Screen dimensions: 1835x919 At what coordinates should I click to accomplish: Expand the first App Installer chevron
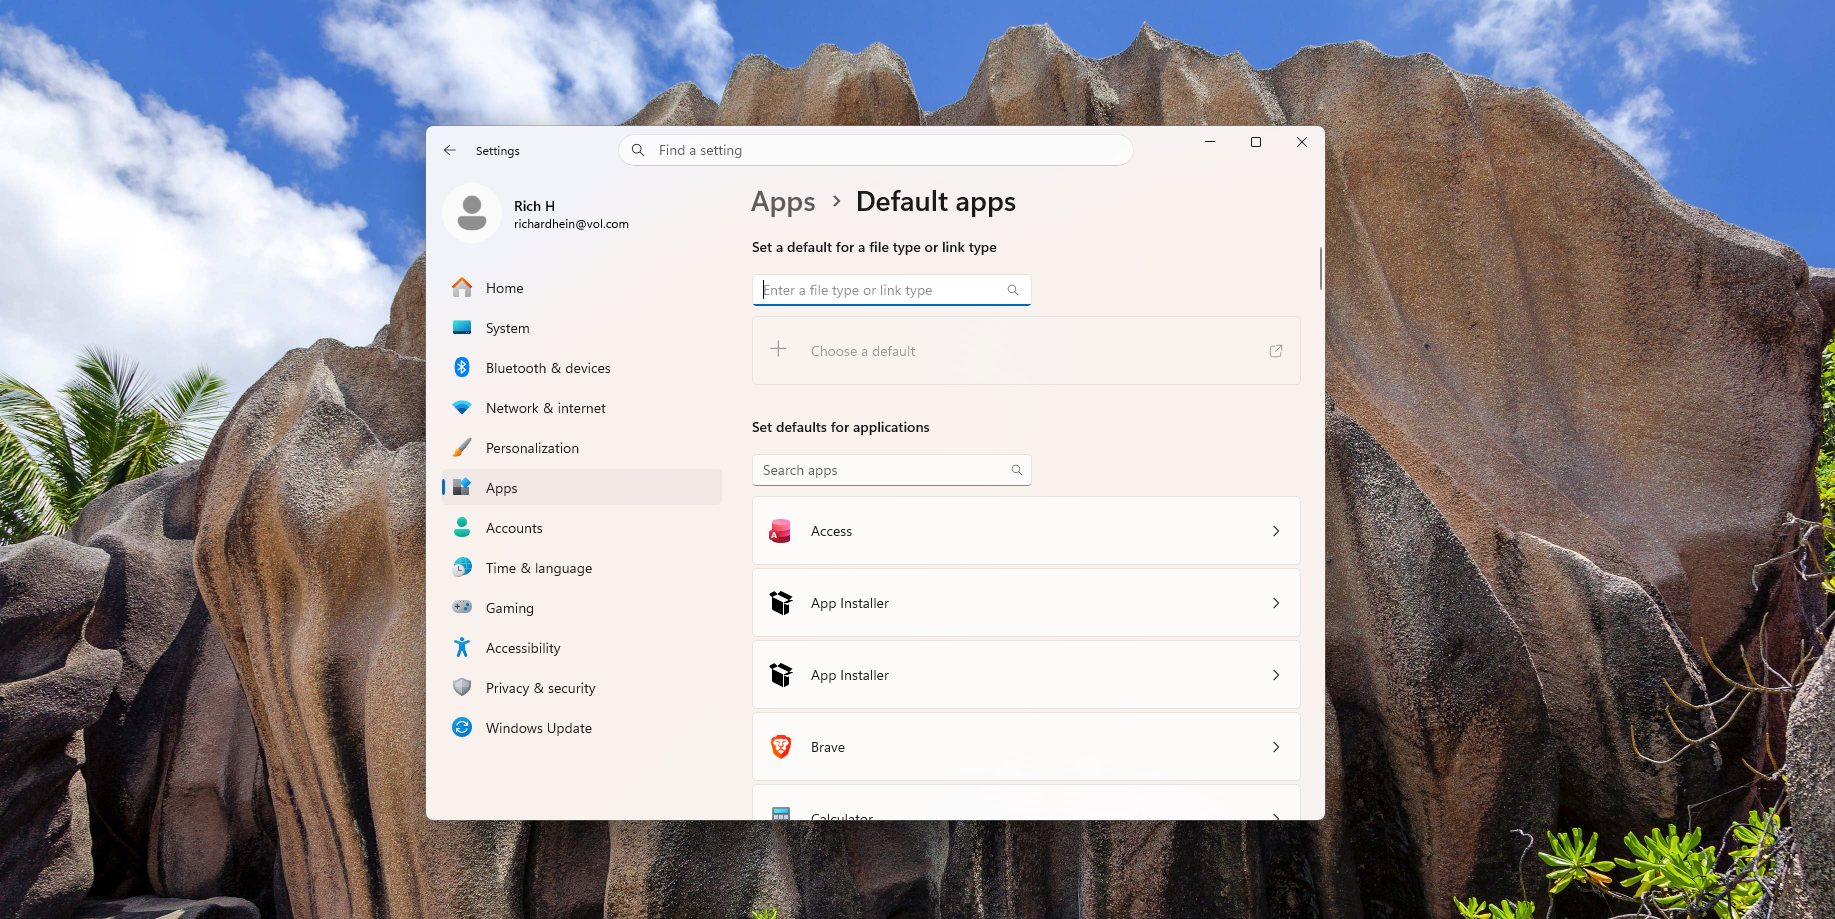tap(1276, 603)
